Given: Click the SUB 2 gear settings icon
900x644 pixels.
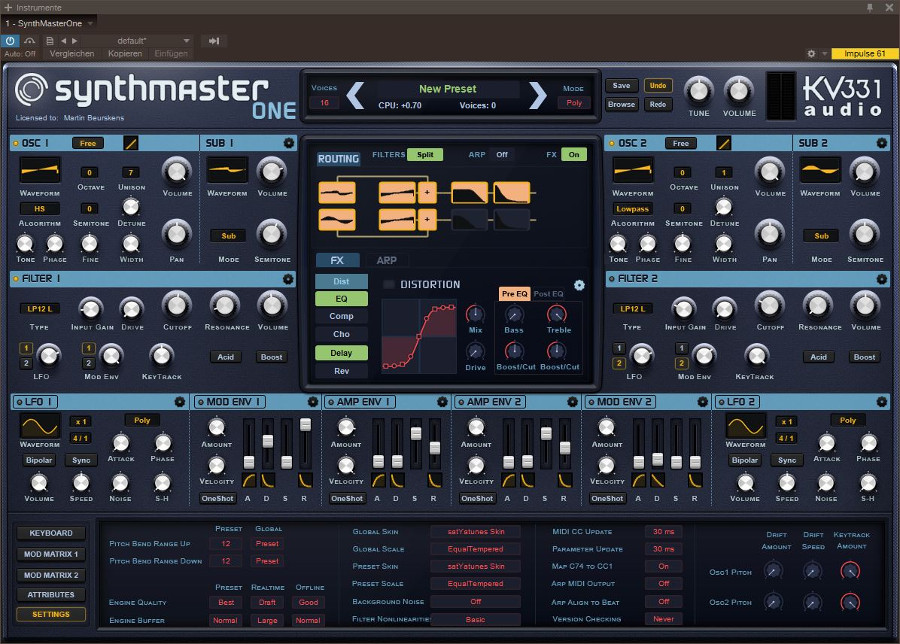Looking at the screenshot, I should (882, 143).
